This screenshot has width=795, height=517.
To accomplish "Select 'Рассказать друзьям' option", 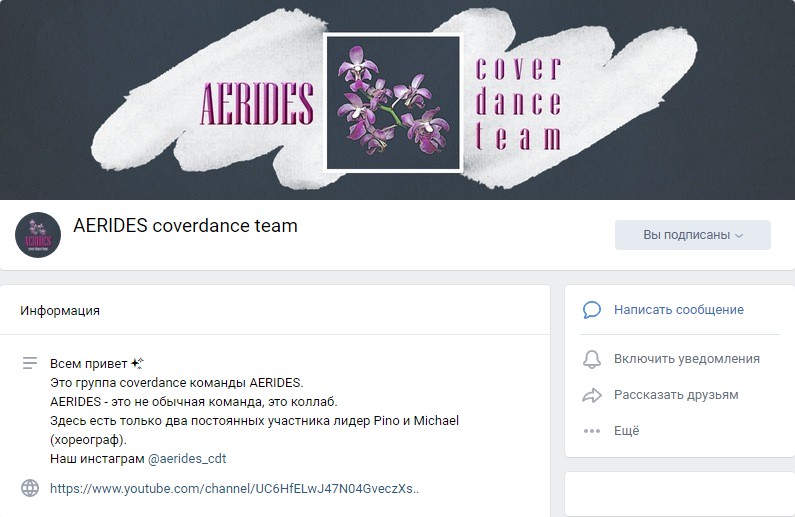I will 676,395.
